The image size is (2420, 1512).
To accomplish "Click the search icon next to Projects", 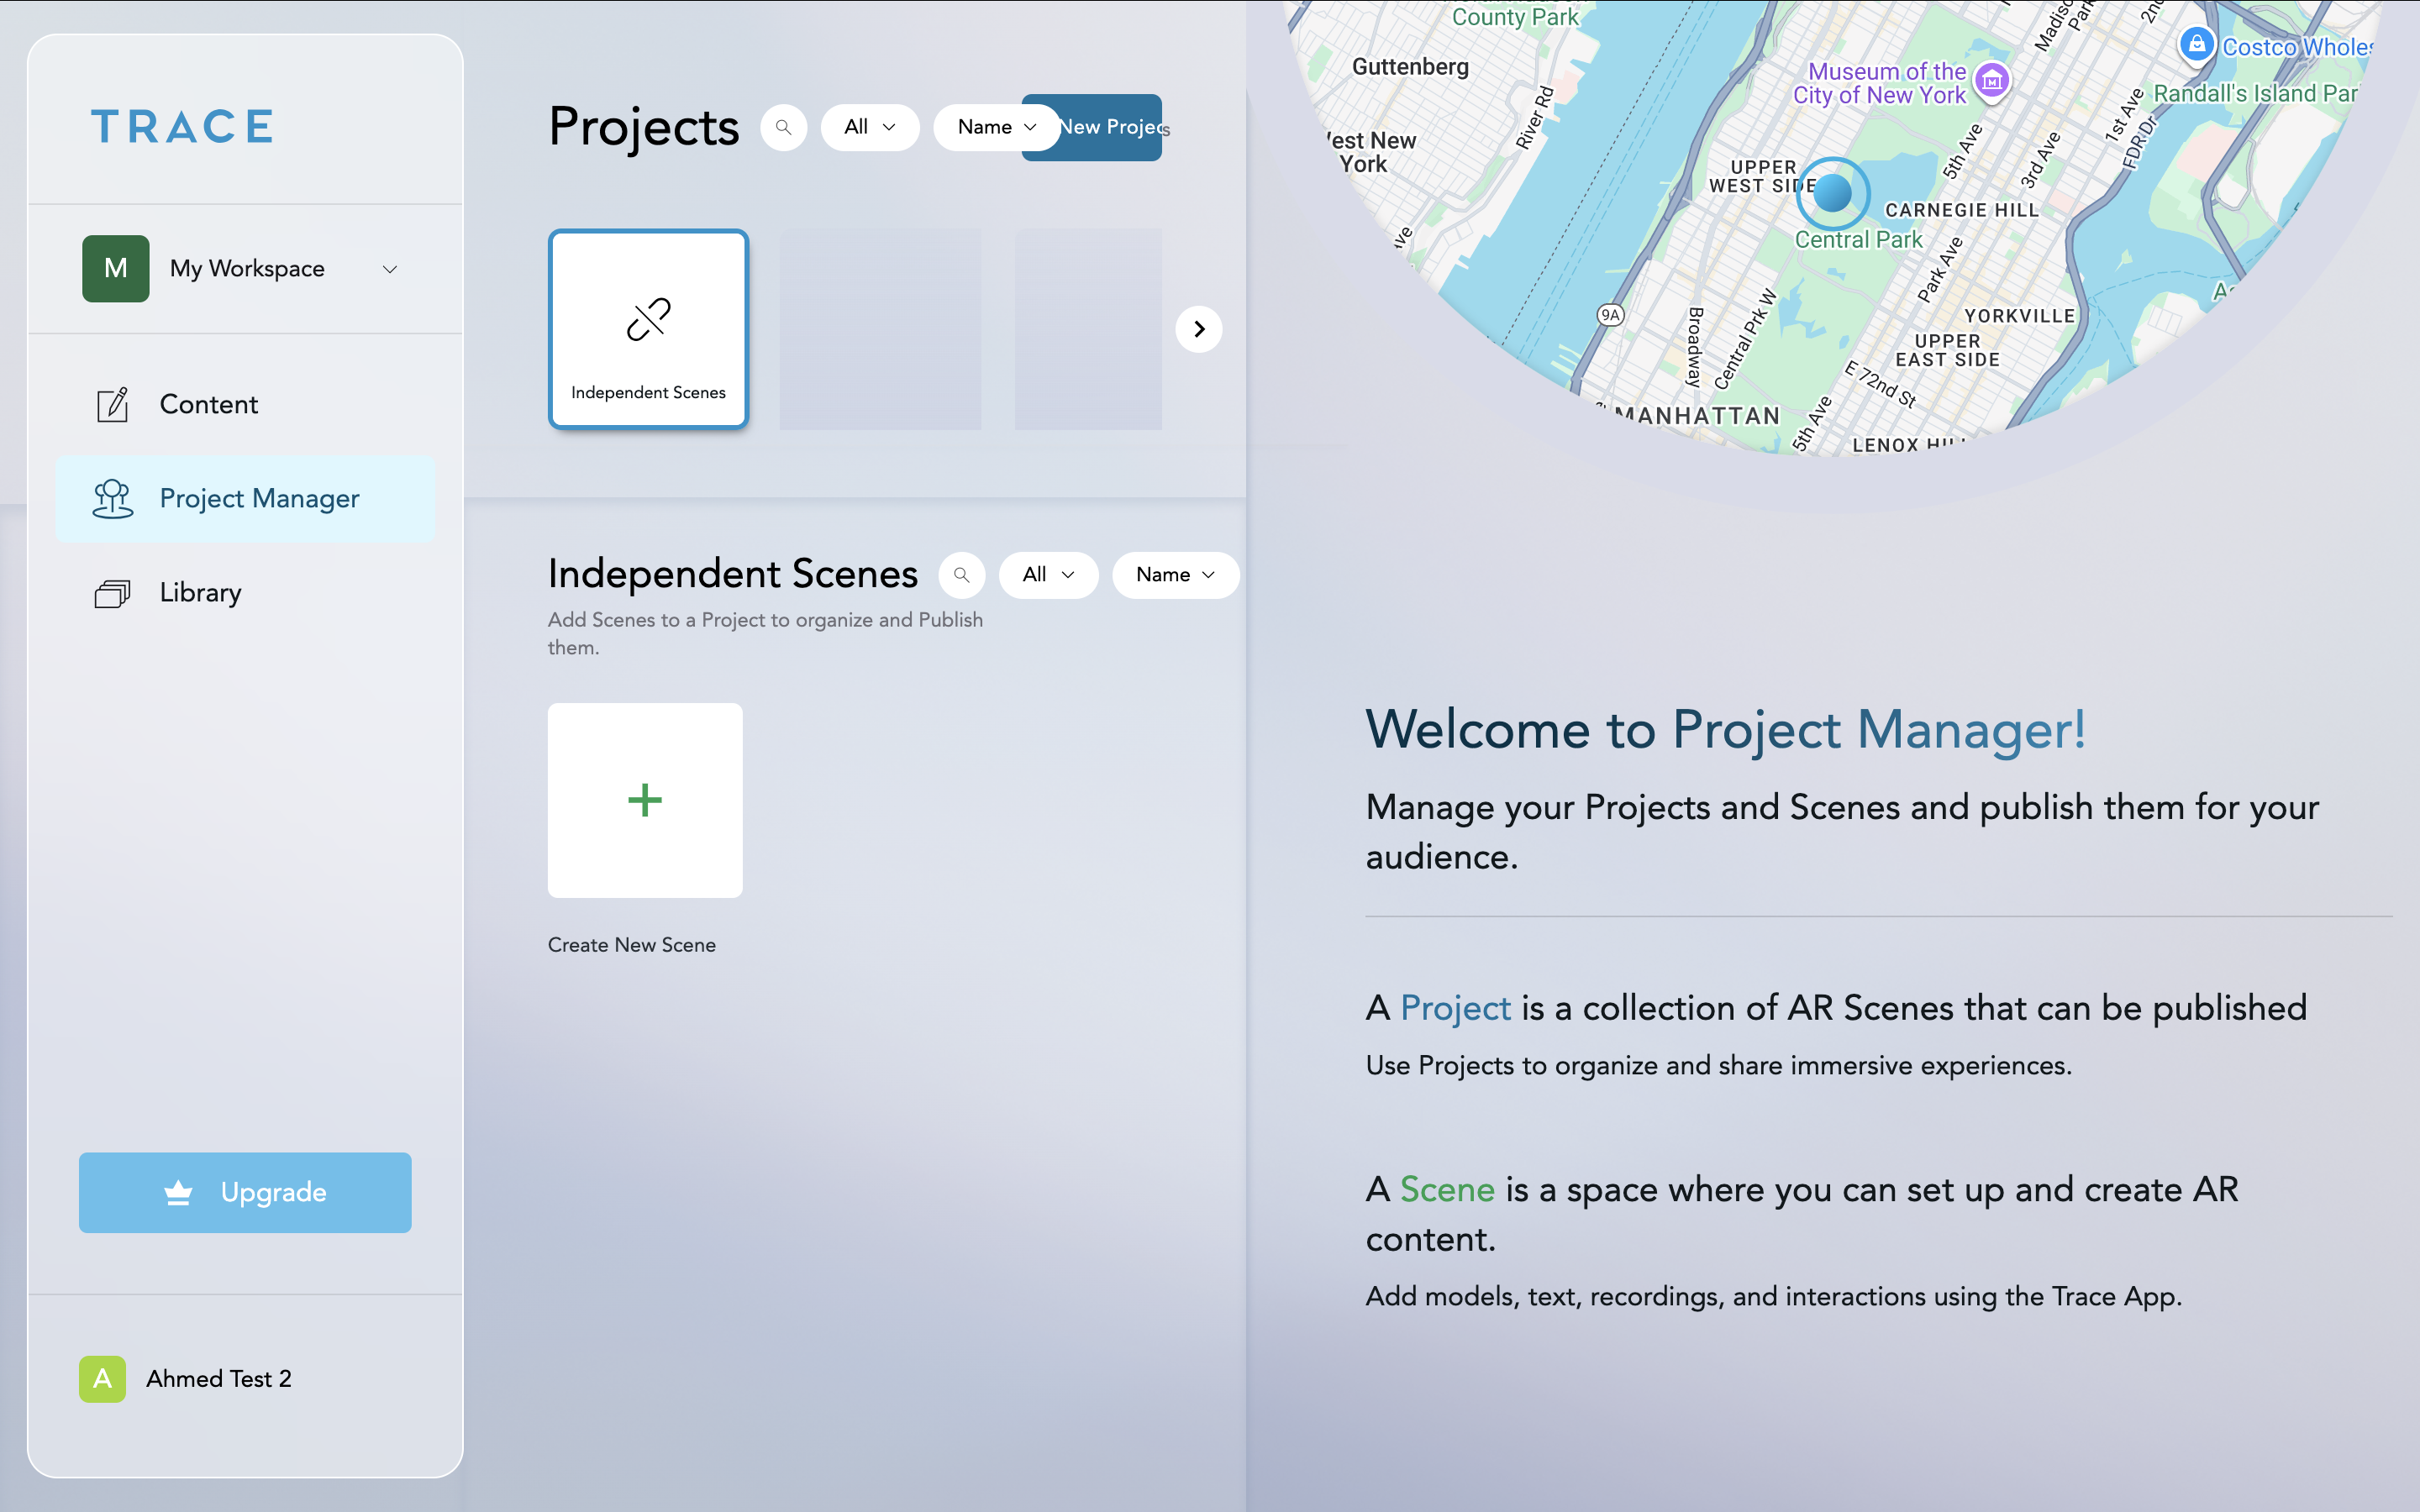I will pyautogui.click(x=784, y=127).
